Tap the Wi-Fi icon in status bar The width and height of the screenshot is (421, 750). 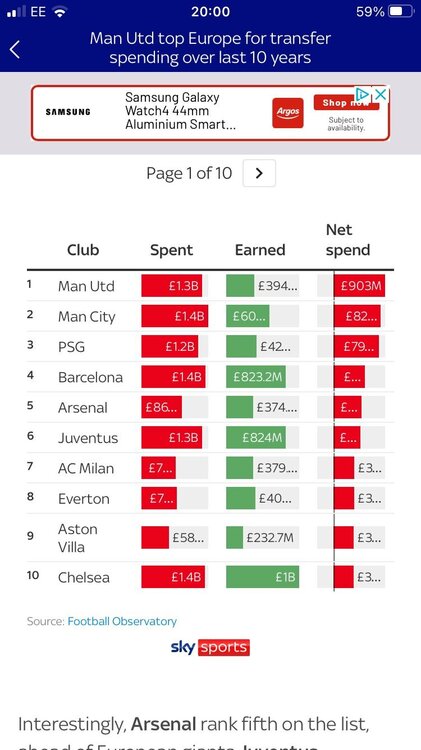[60, 12]
